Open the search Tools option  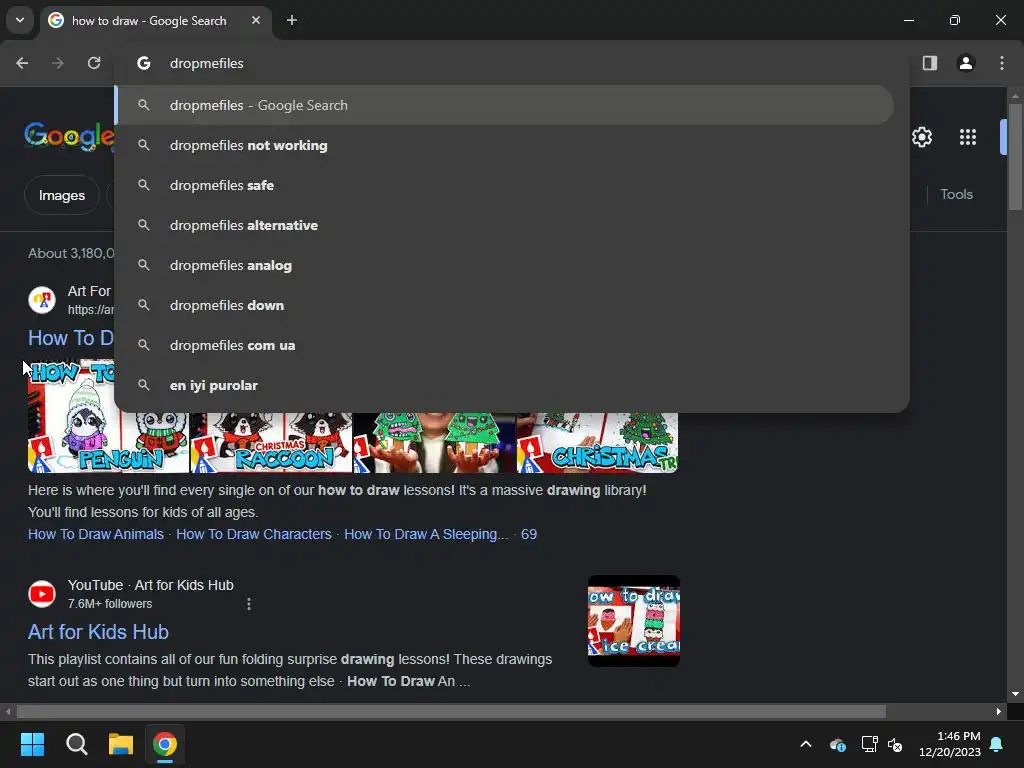tap(956, 195)
